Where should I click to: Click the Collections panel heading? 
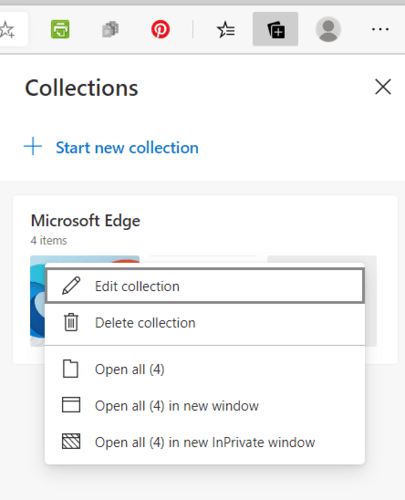point(81,88)
